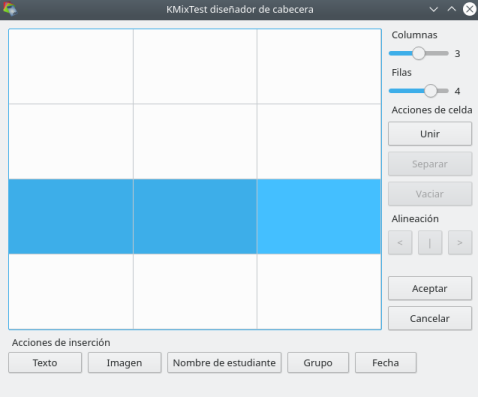Select the middle highlighted cell in third row
This screenshot has height=397, width=478.
click(x=195, y=217)
